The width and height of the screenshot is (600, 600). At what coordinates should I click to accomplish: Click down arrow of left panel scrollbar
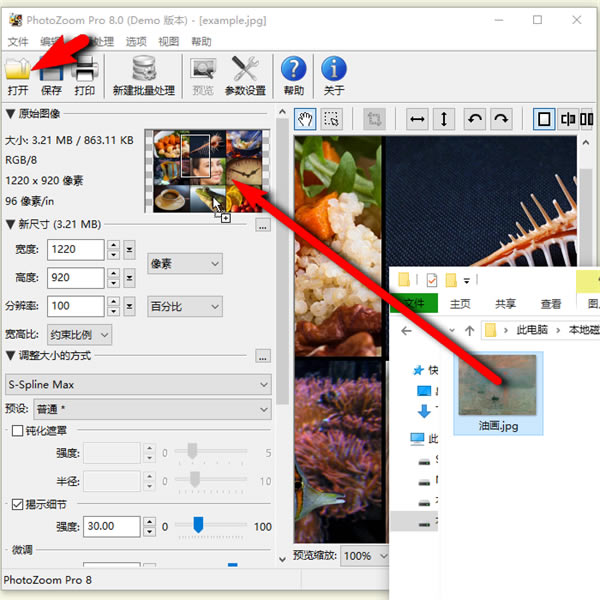tap(282, 559)
